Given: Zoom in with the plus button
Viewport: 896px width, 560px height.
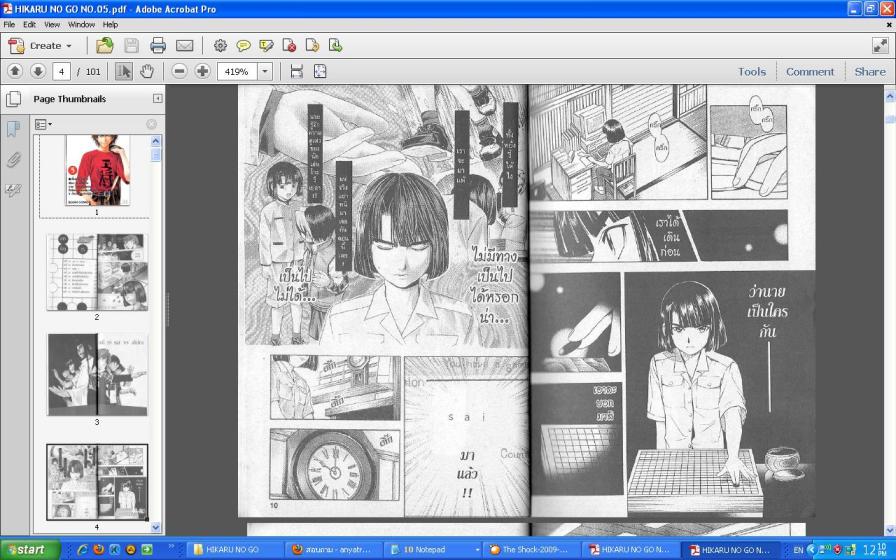Looking at the screenshot, I should (x=202, y=71).
